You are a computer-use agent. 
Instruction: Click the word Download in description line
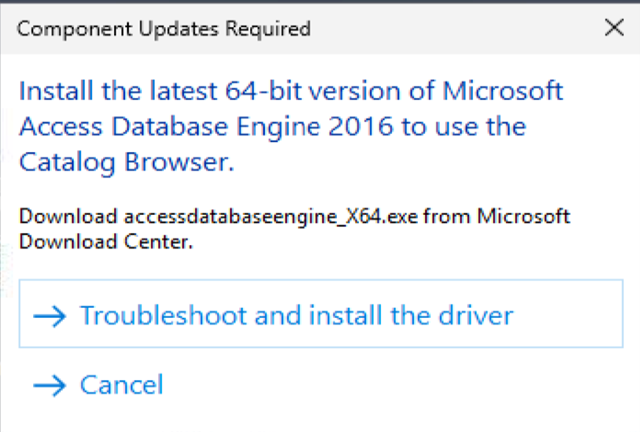tap(68, 216)
